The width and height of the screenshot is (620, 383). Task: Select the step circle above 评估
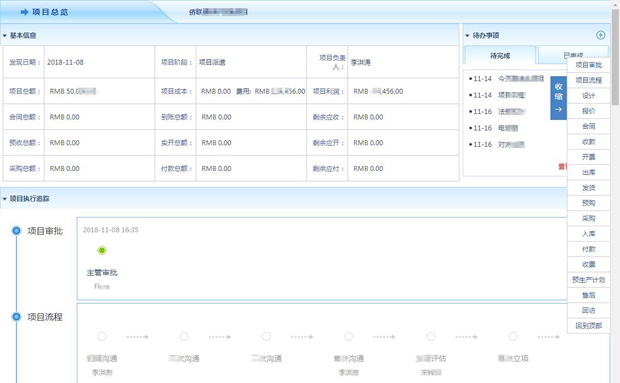pyautogui.click(x=431, y=336)
